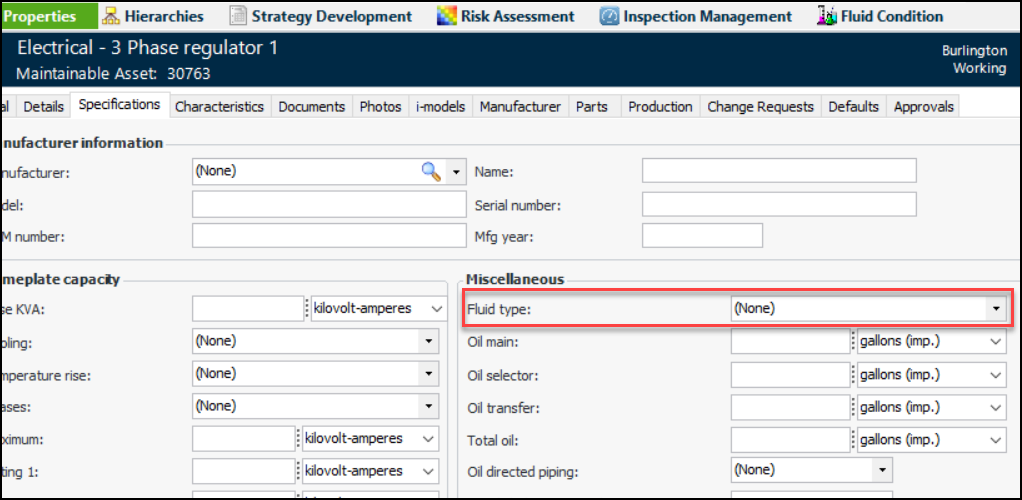Image resolution: width=1022 pixels, height=500 pixels.
Task: Click the Serial number input field
Action: coord(778,205)
